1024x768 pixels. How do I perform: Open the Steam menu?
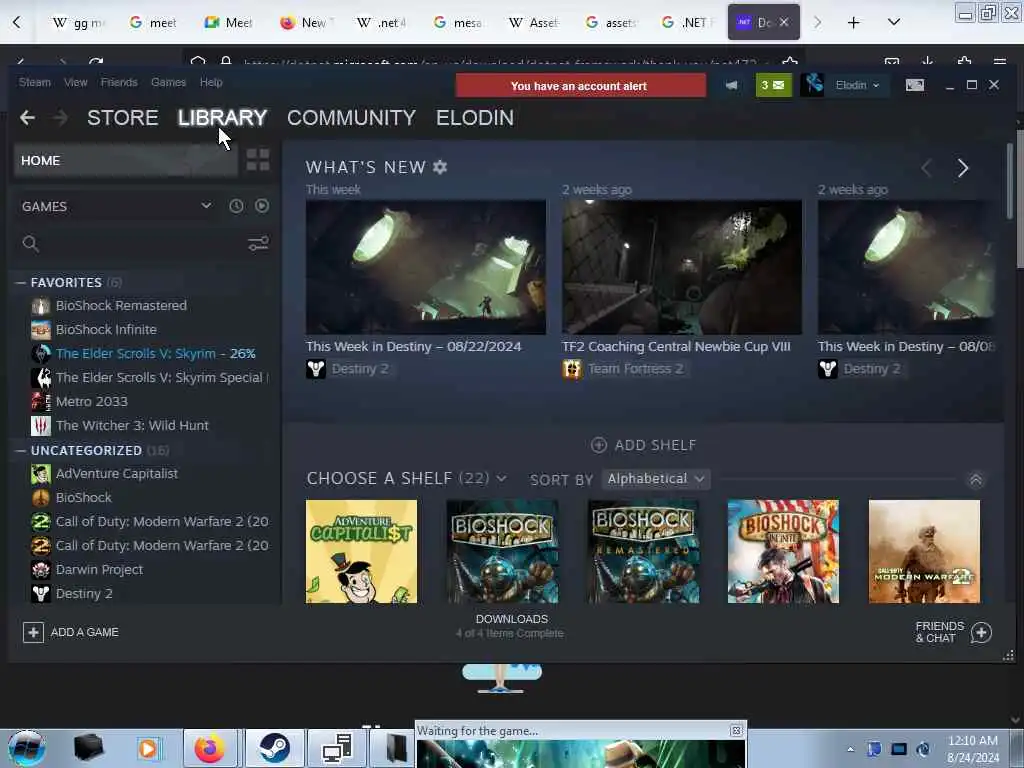(35, 82)
